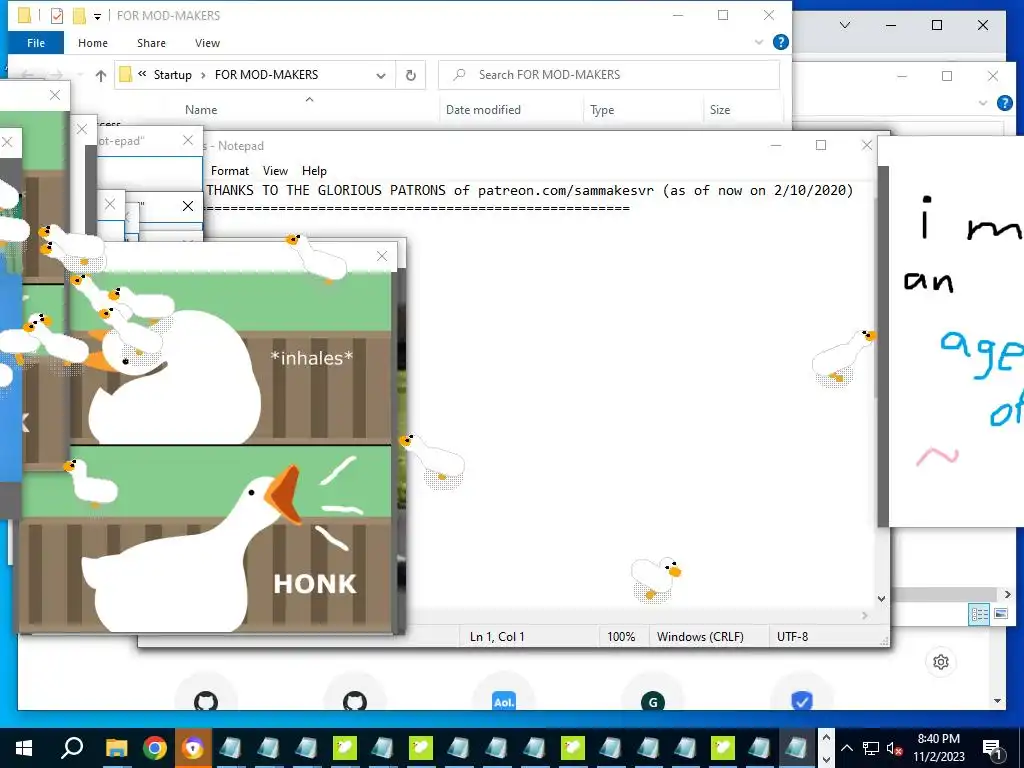Image resolution: width=1024 pixels, height=768 pixels.
Task: Sort files by the Type column
Action: pyautogui.click(x=602, y=110)
